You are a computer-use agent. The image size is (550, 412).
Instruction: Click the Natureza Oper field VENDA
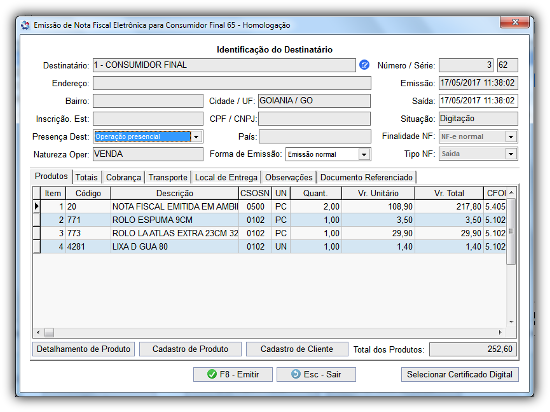click(x=148, y=154)
